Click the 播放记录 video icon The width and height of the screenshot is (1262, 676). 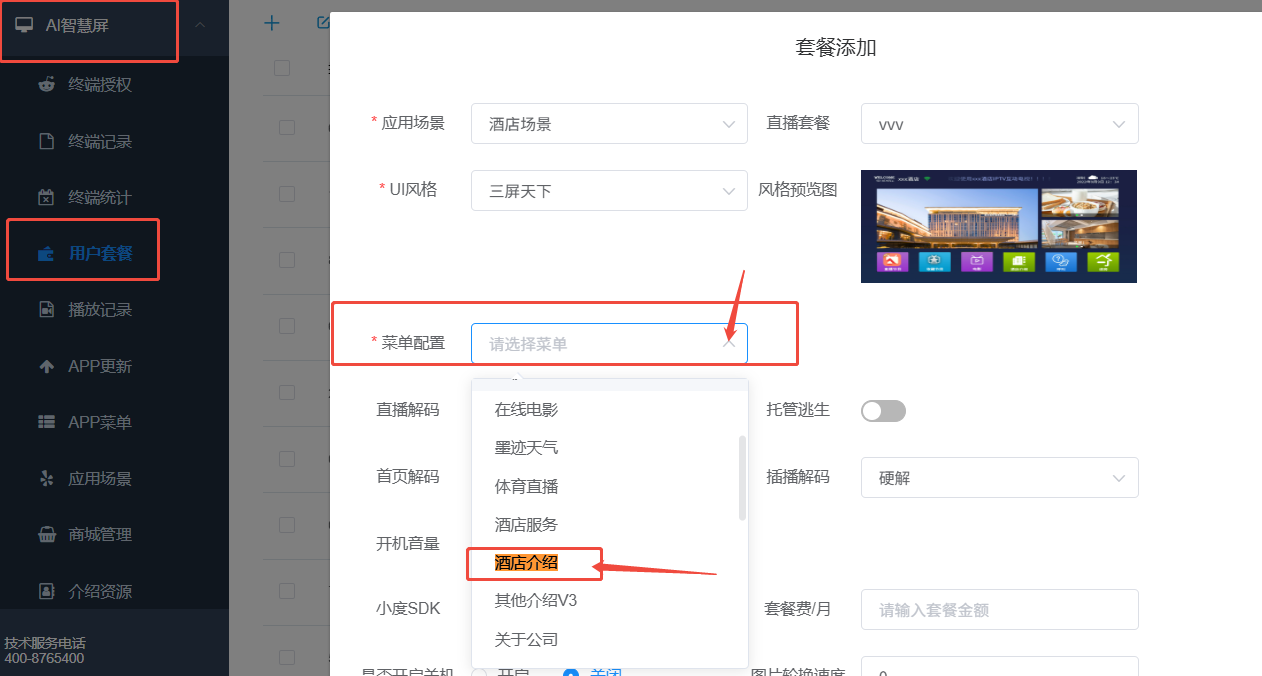[x=46, y=309]
